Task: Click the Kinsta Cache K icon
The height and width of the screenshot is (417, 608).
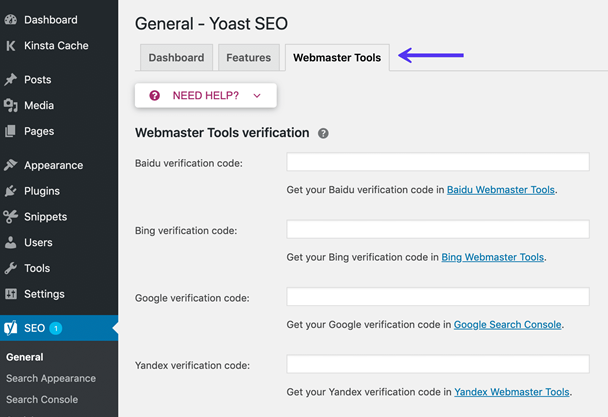Action: pos(11,46)
